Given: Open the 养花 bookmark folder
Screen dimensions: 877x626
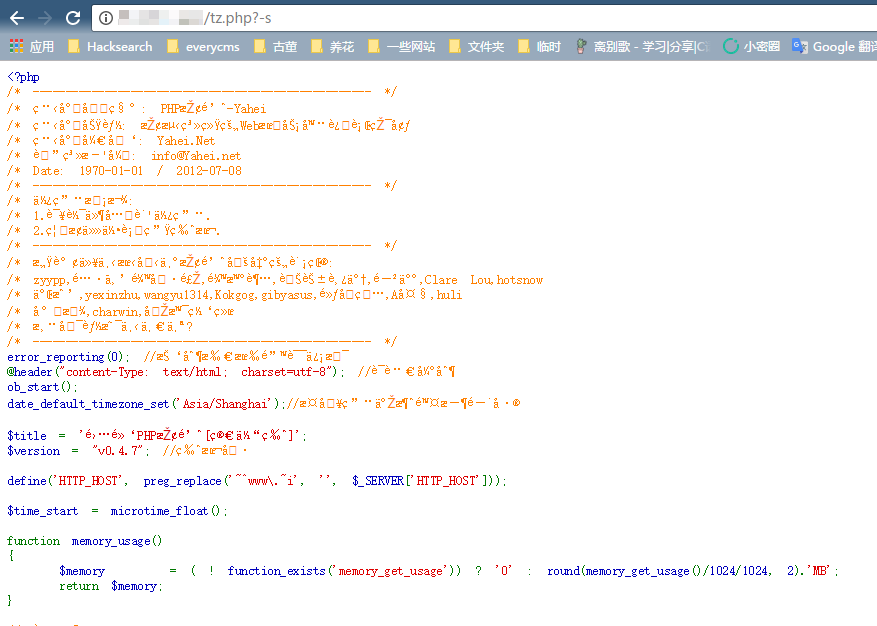Looking at the screenshot, I should coord(333,46).
